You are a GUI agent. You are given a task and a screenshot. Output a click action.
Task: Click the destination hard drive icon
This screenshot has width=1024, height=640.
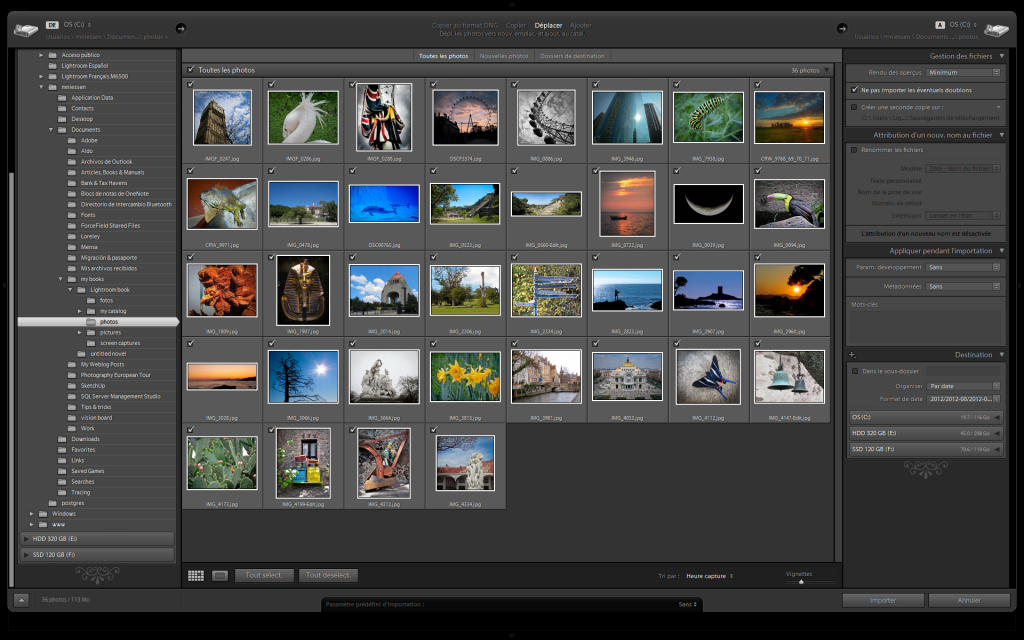pos(996,29)
